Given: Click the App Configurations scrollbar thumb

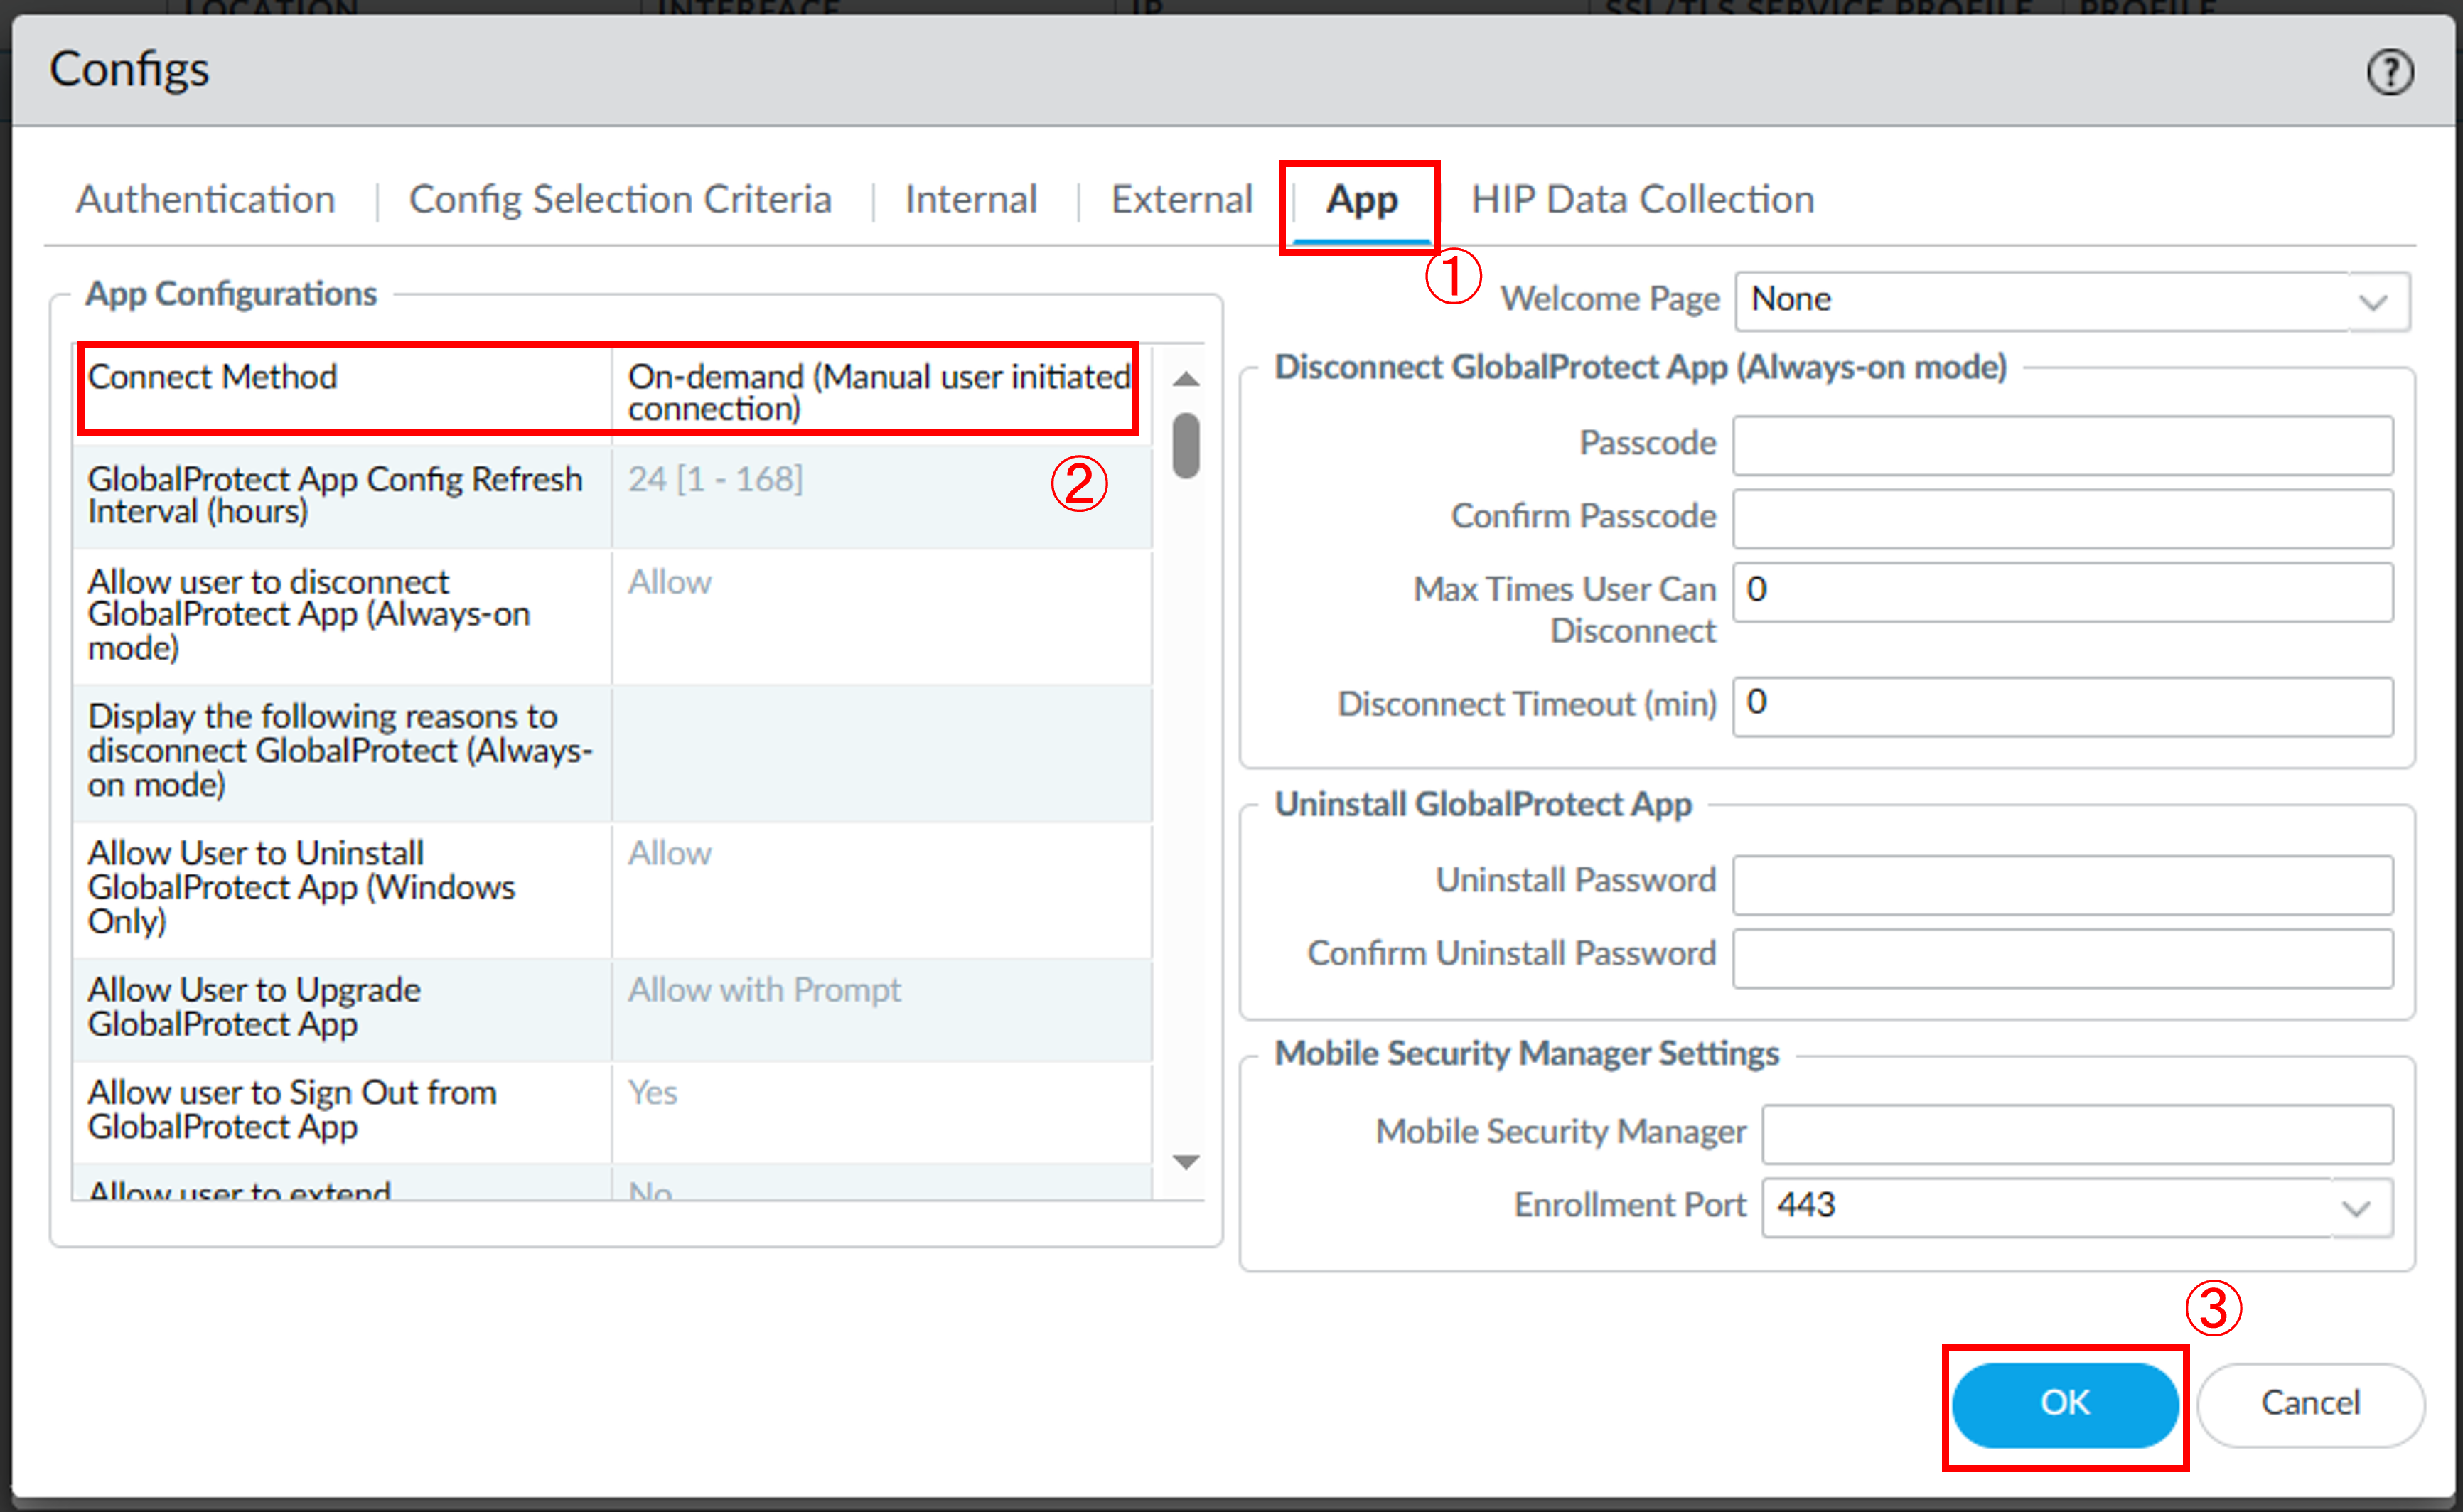Looking at the screenshot, I should coord(1186,446).
